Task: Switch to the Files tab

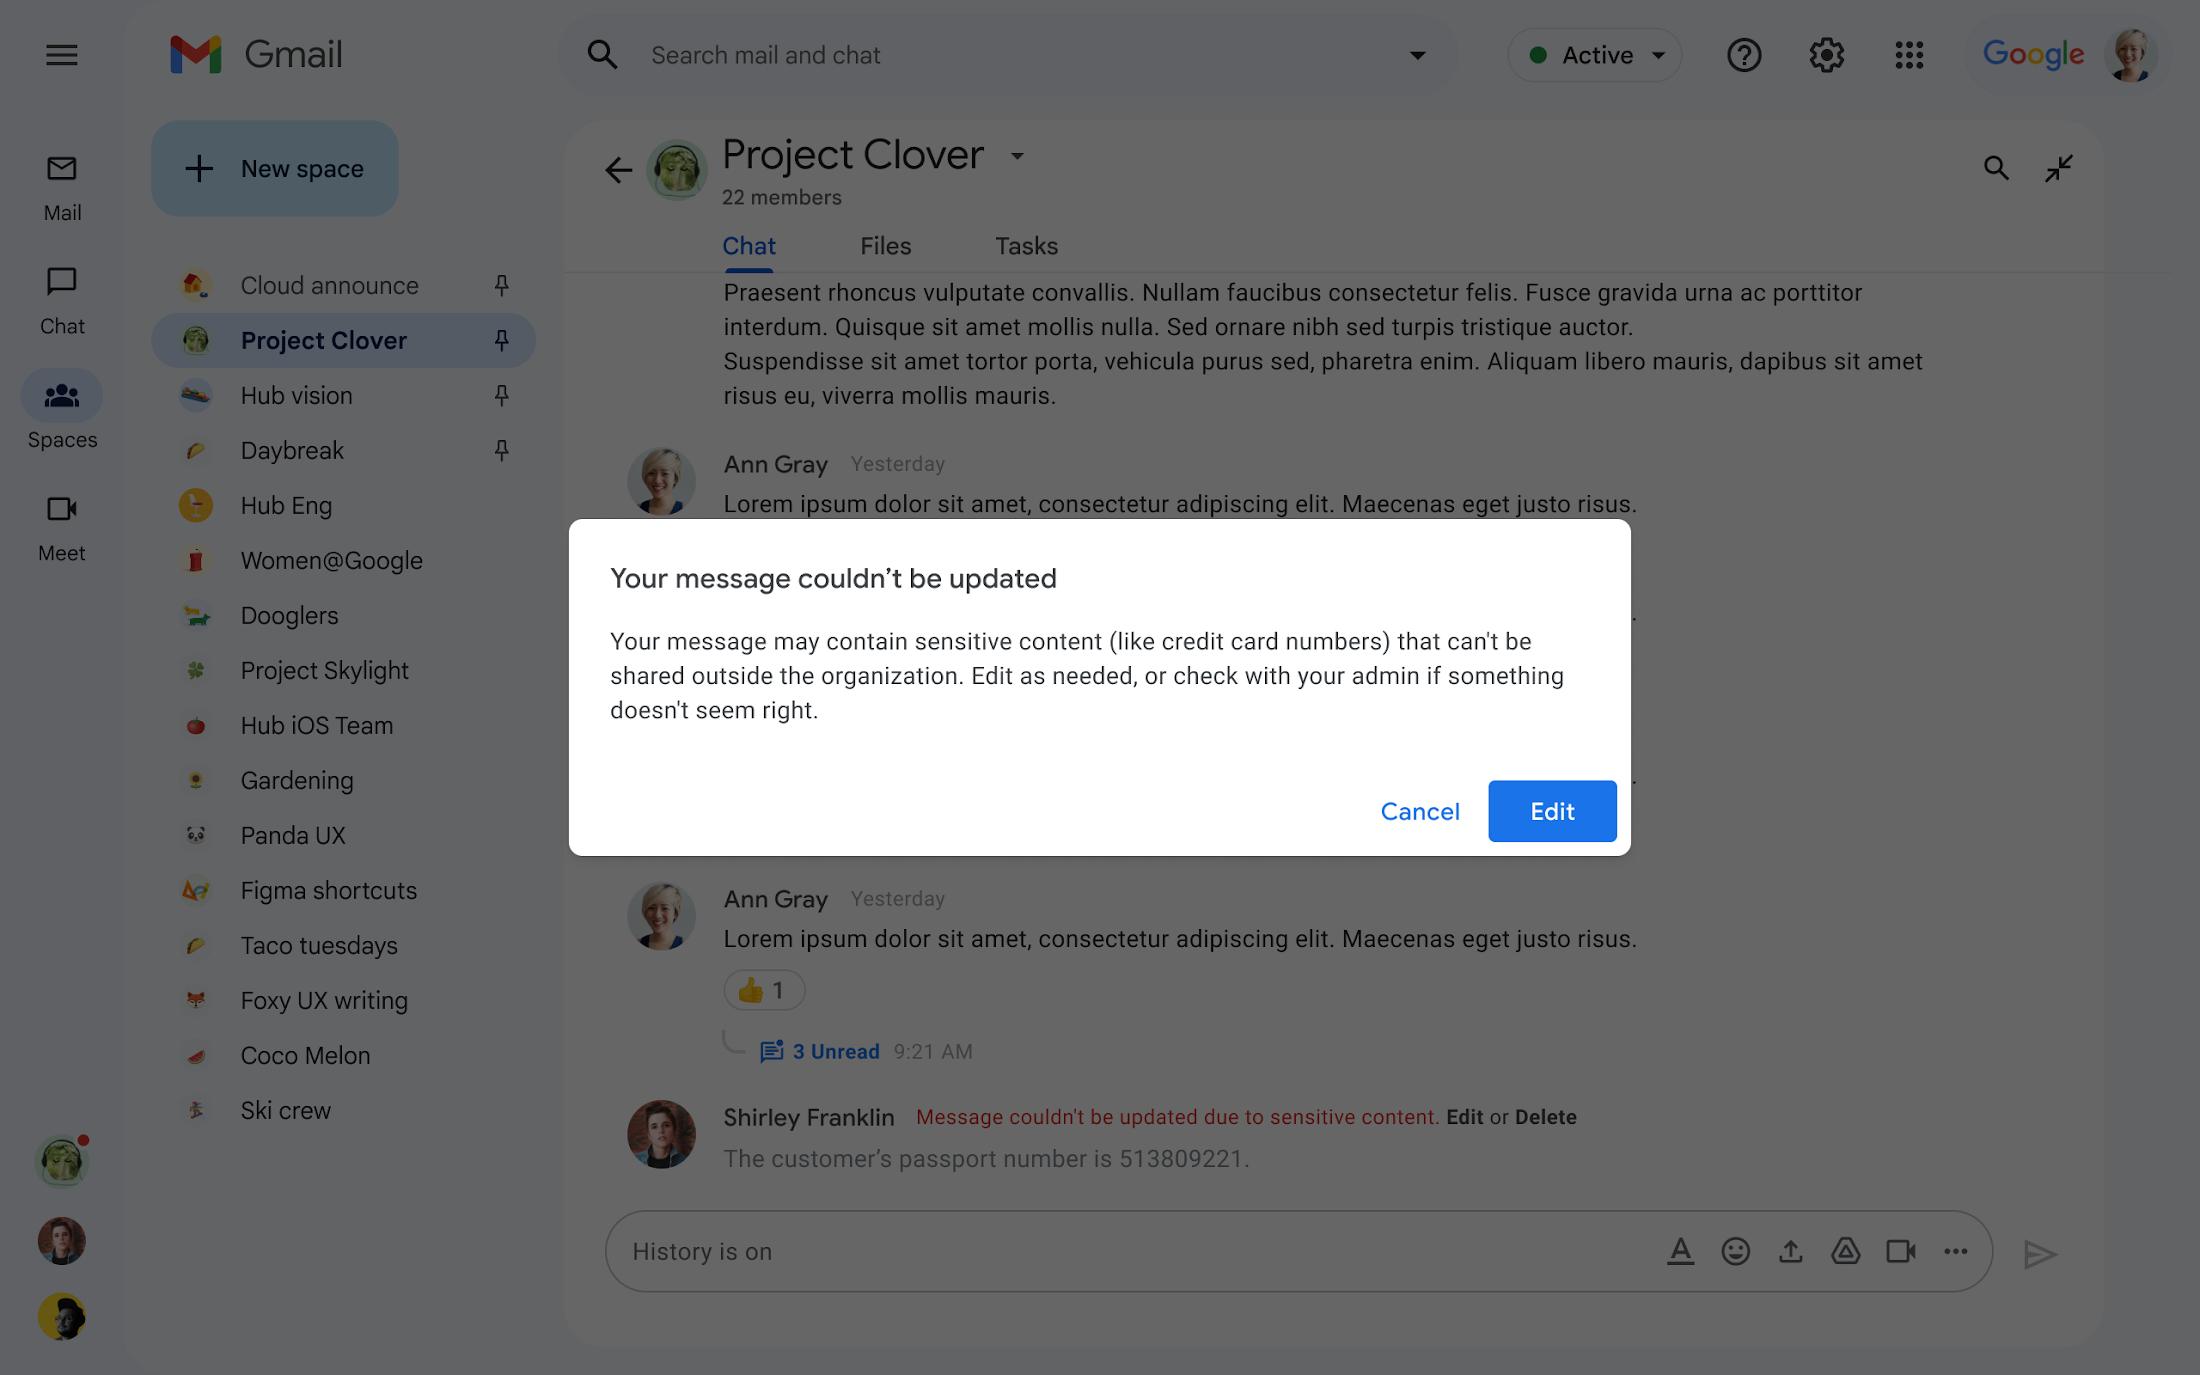Action: tap(885, 246)
